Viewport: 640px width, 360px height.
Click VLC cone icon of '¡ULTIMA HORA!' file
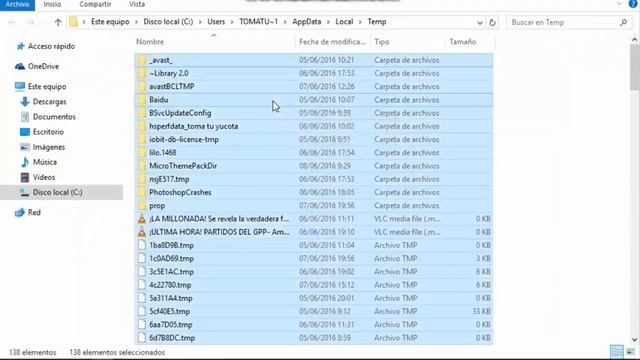(142, 232)
